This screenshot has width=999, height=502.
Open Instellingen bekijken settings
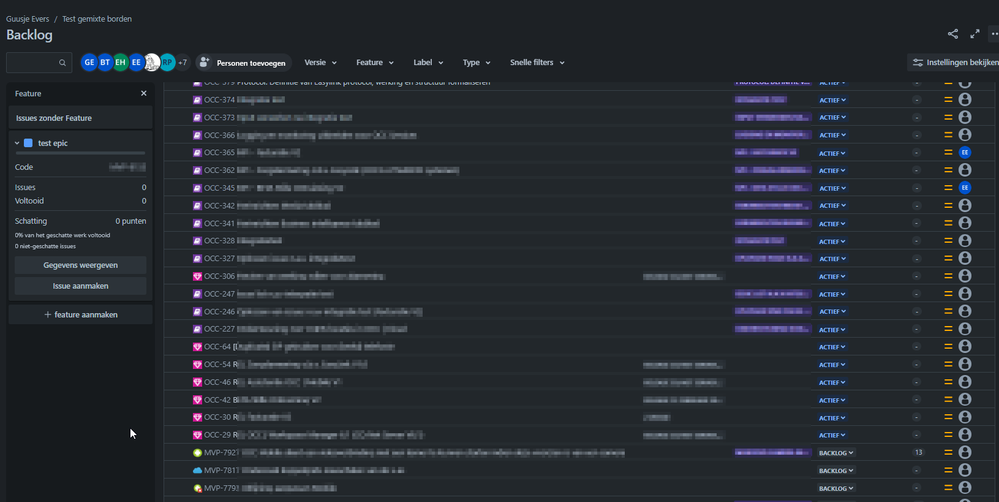[953, 62]
